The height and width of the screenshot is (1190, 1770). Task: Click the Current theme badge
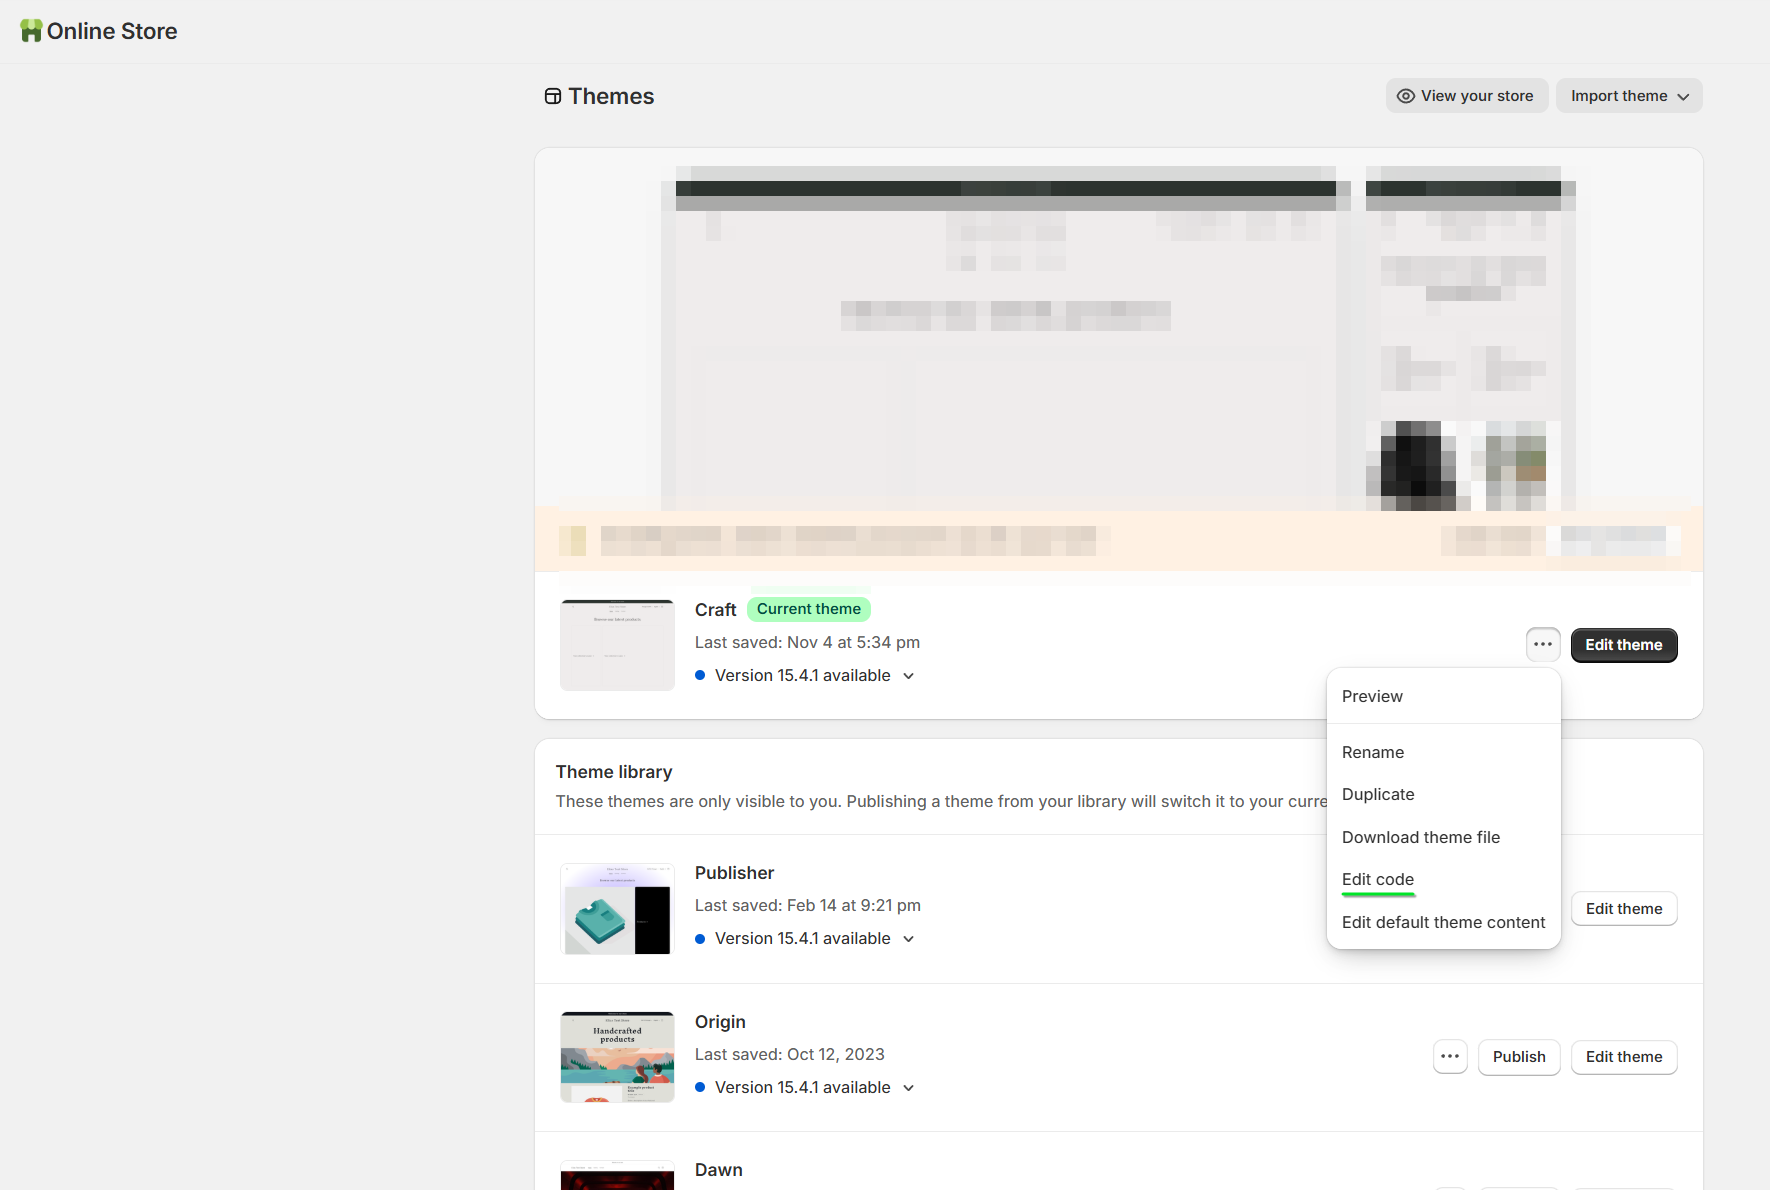pos(809,609)
